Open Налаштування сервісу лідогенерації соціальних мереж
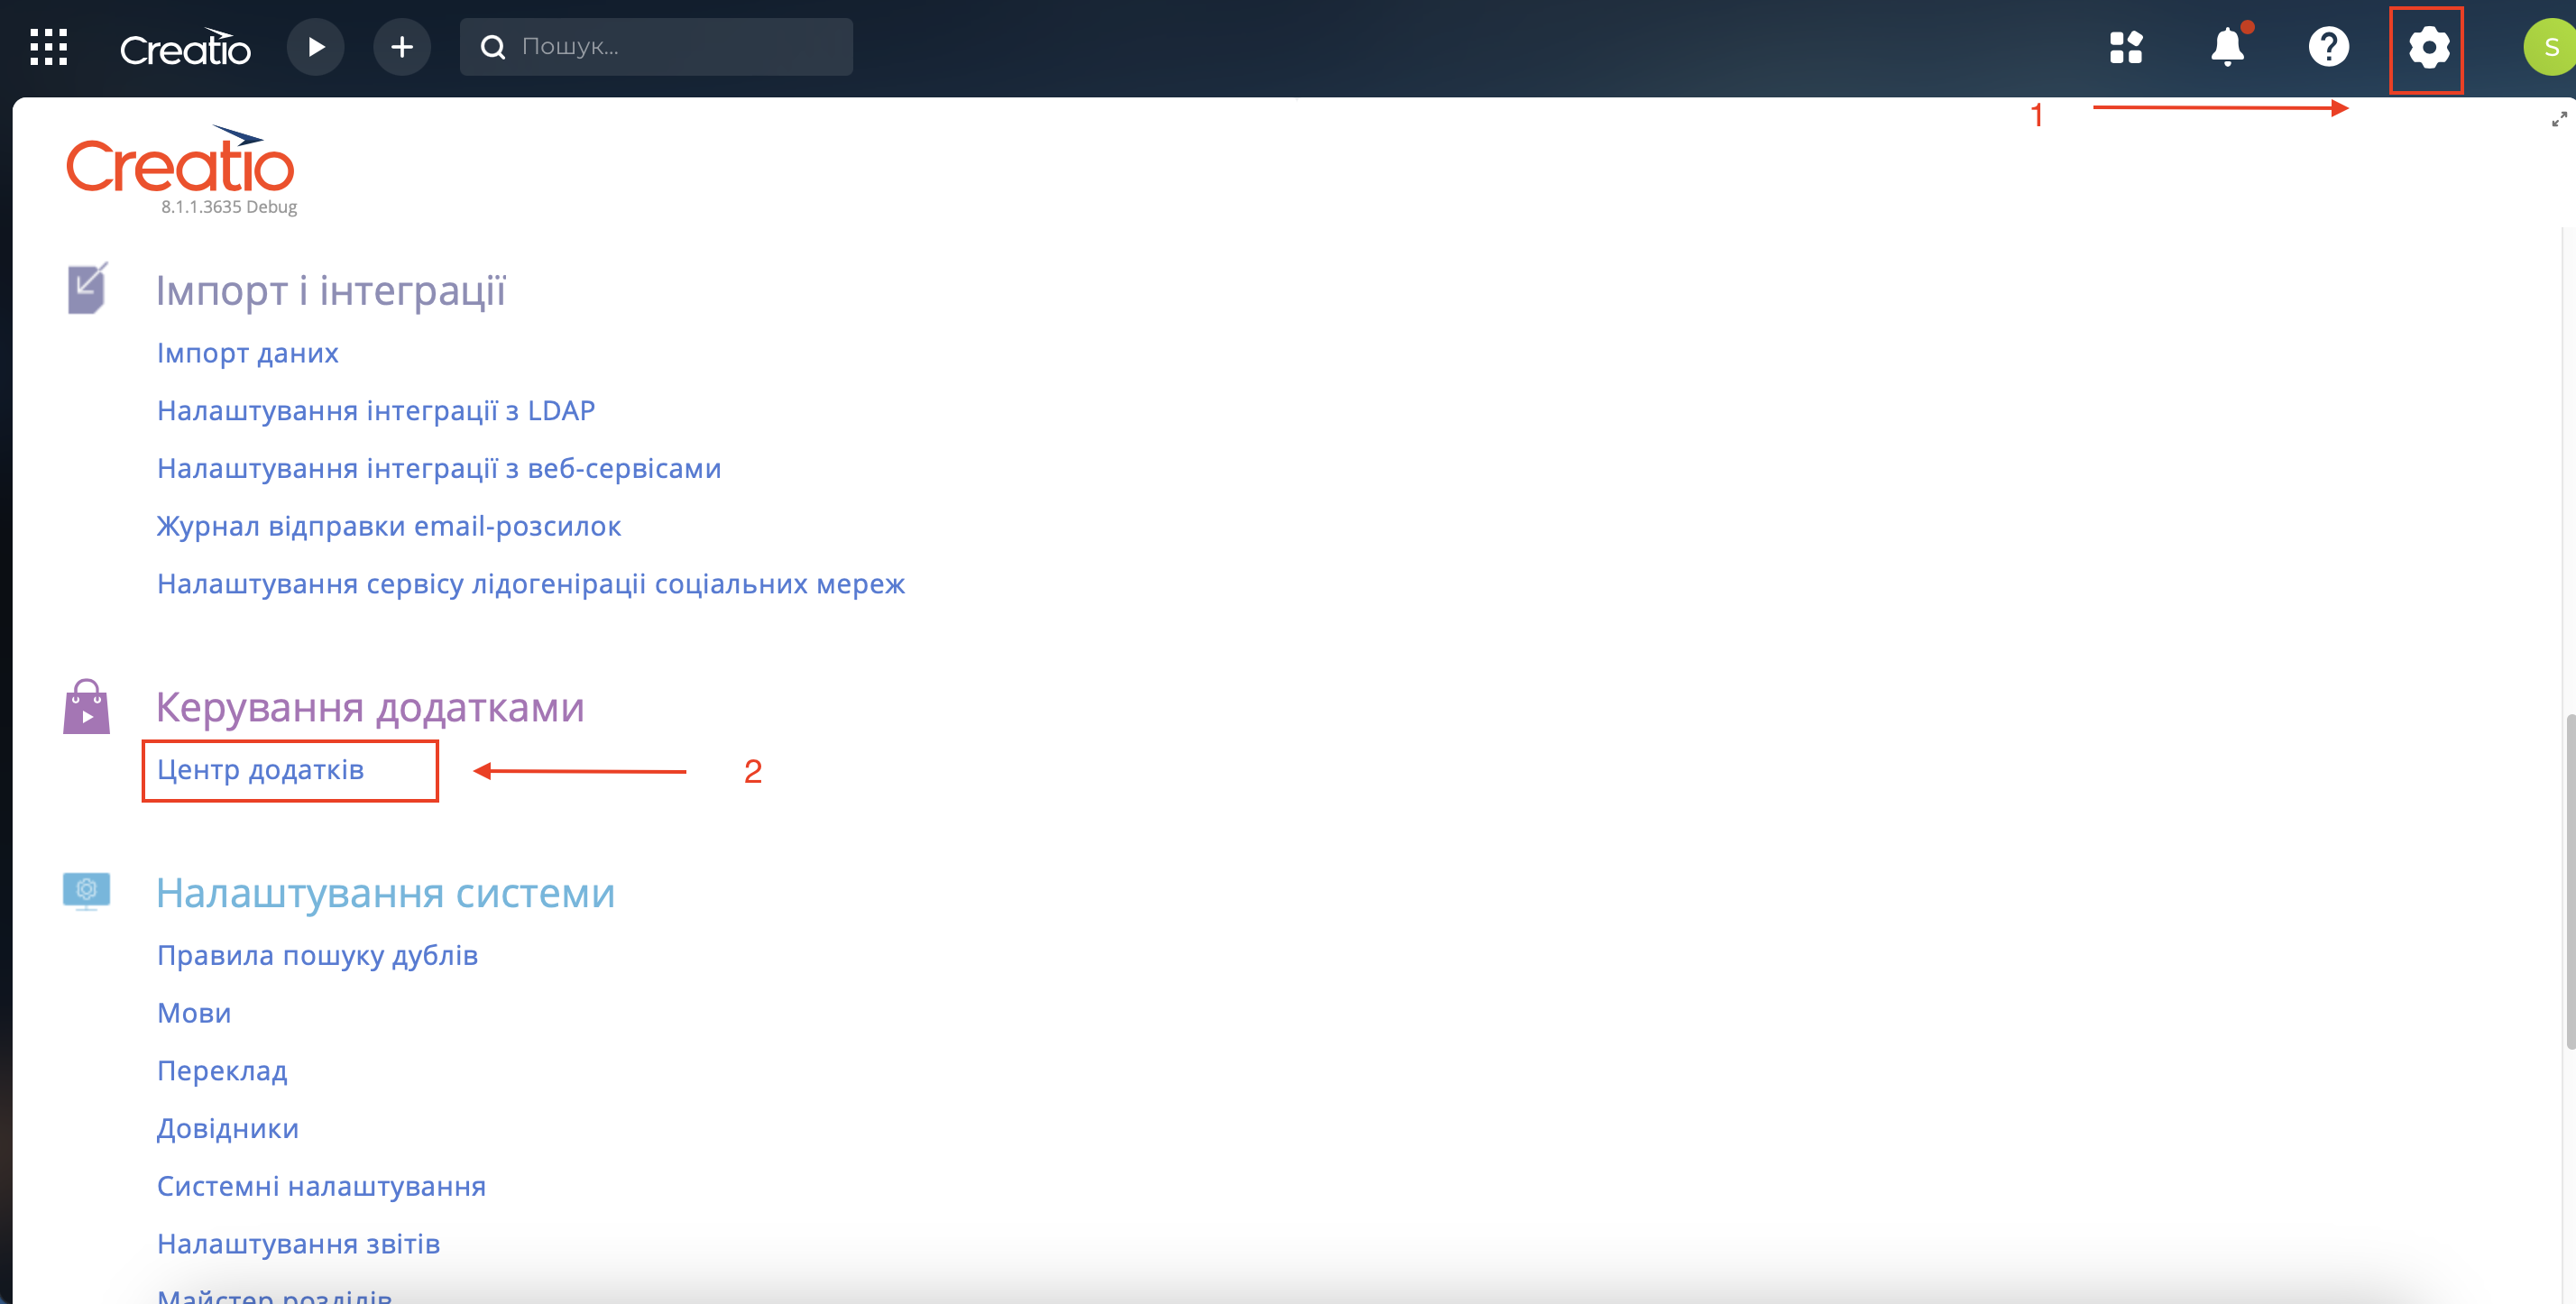The image size is (2576, 1304). 531,584
